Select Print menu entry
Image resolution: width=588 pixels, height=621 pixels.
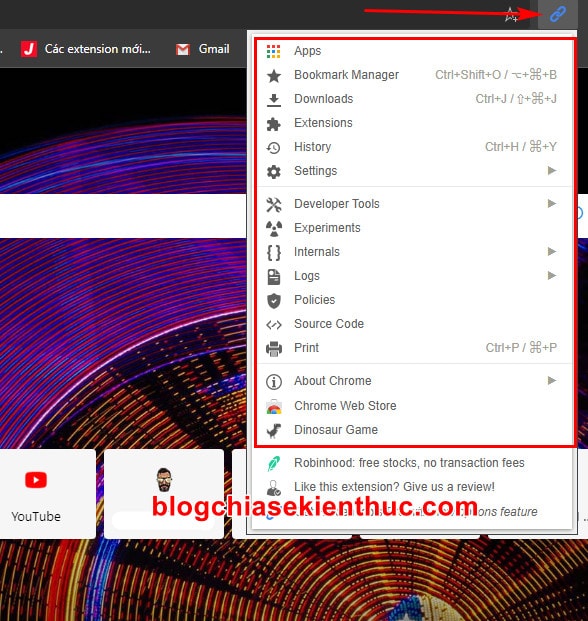[414, 348]
